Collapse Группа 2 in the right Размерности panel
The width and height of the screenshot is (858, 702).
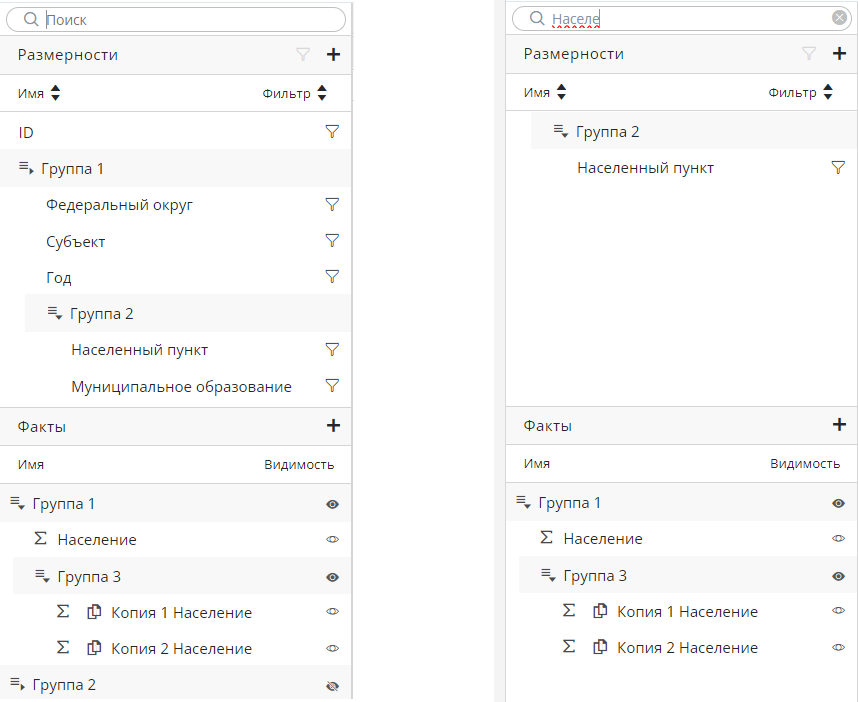click(x=560, y=132)
